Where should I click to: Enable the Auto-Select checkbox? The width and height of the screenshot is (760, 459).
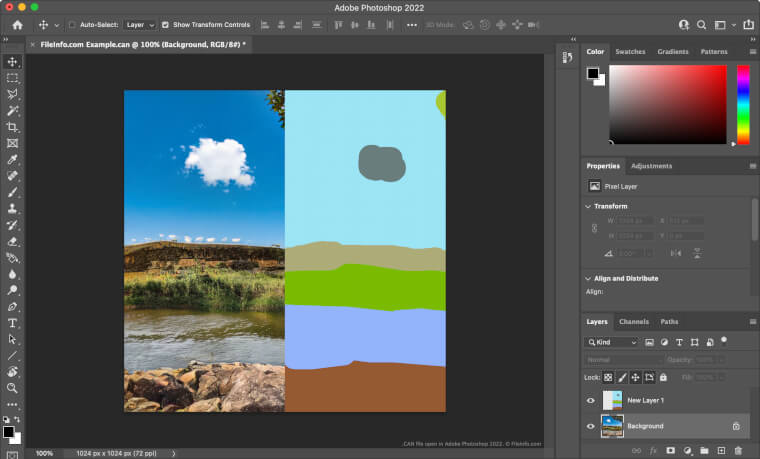72,24
